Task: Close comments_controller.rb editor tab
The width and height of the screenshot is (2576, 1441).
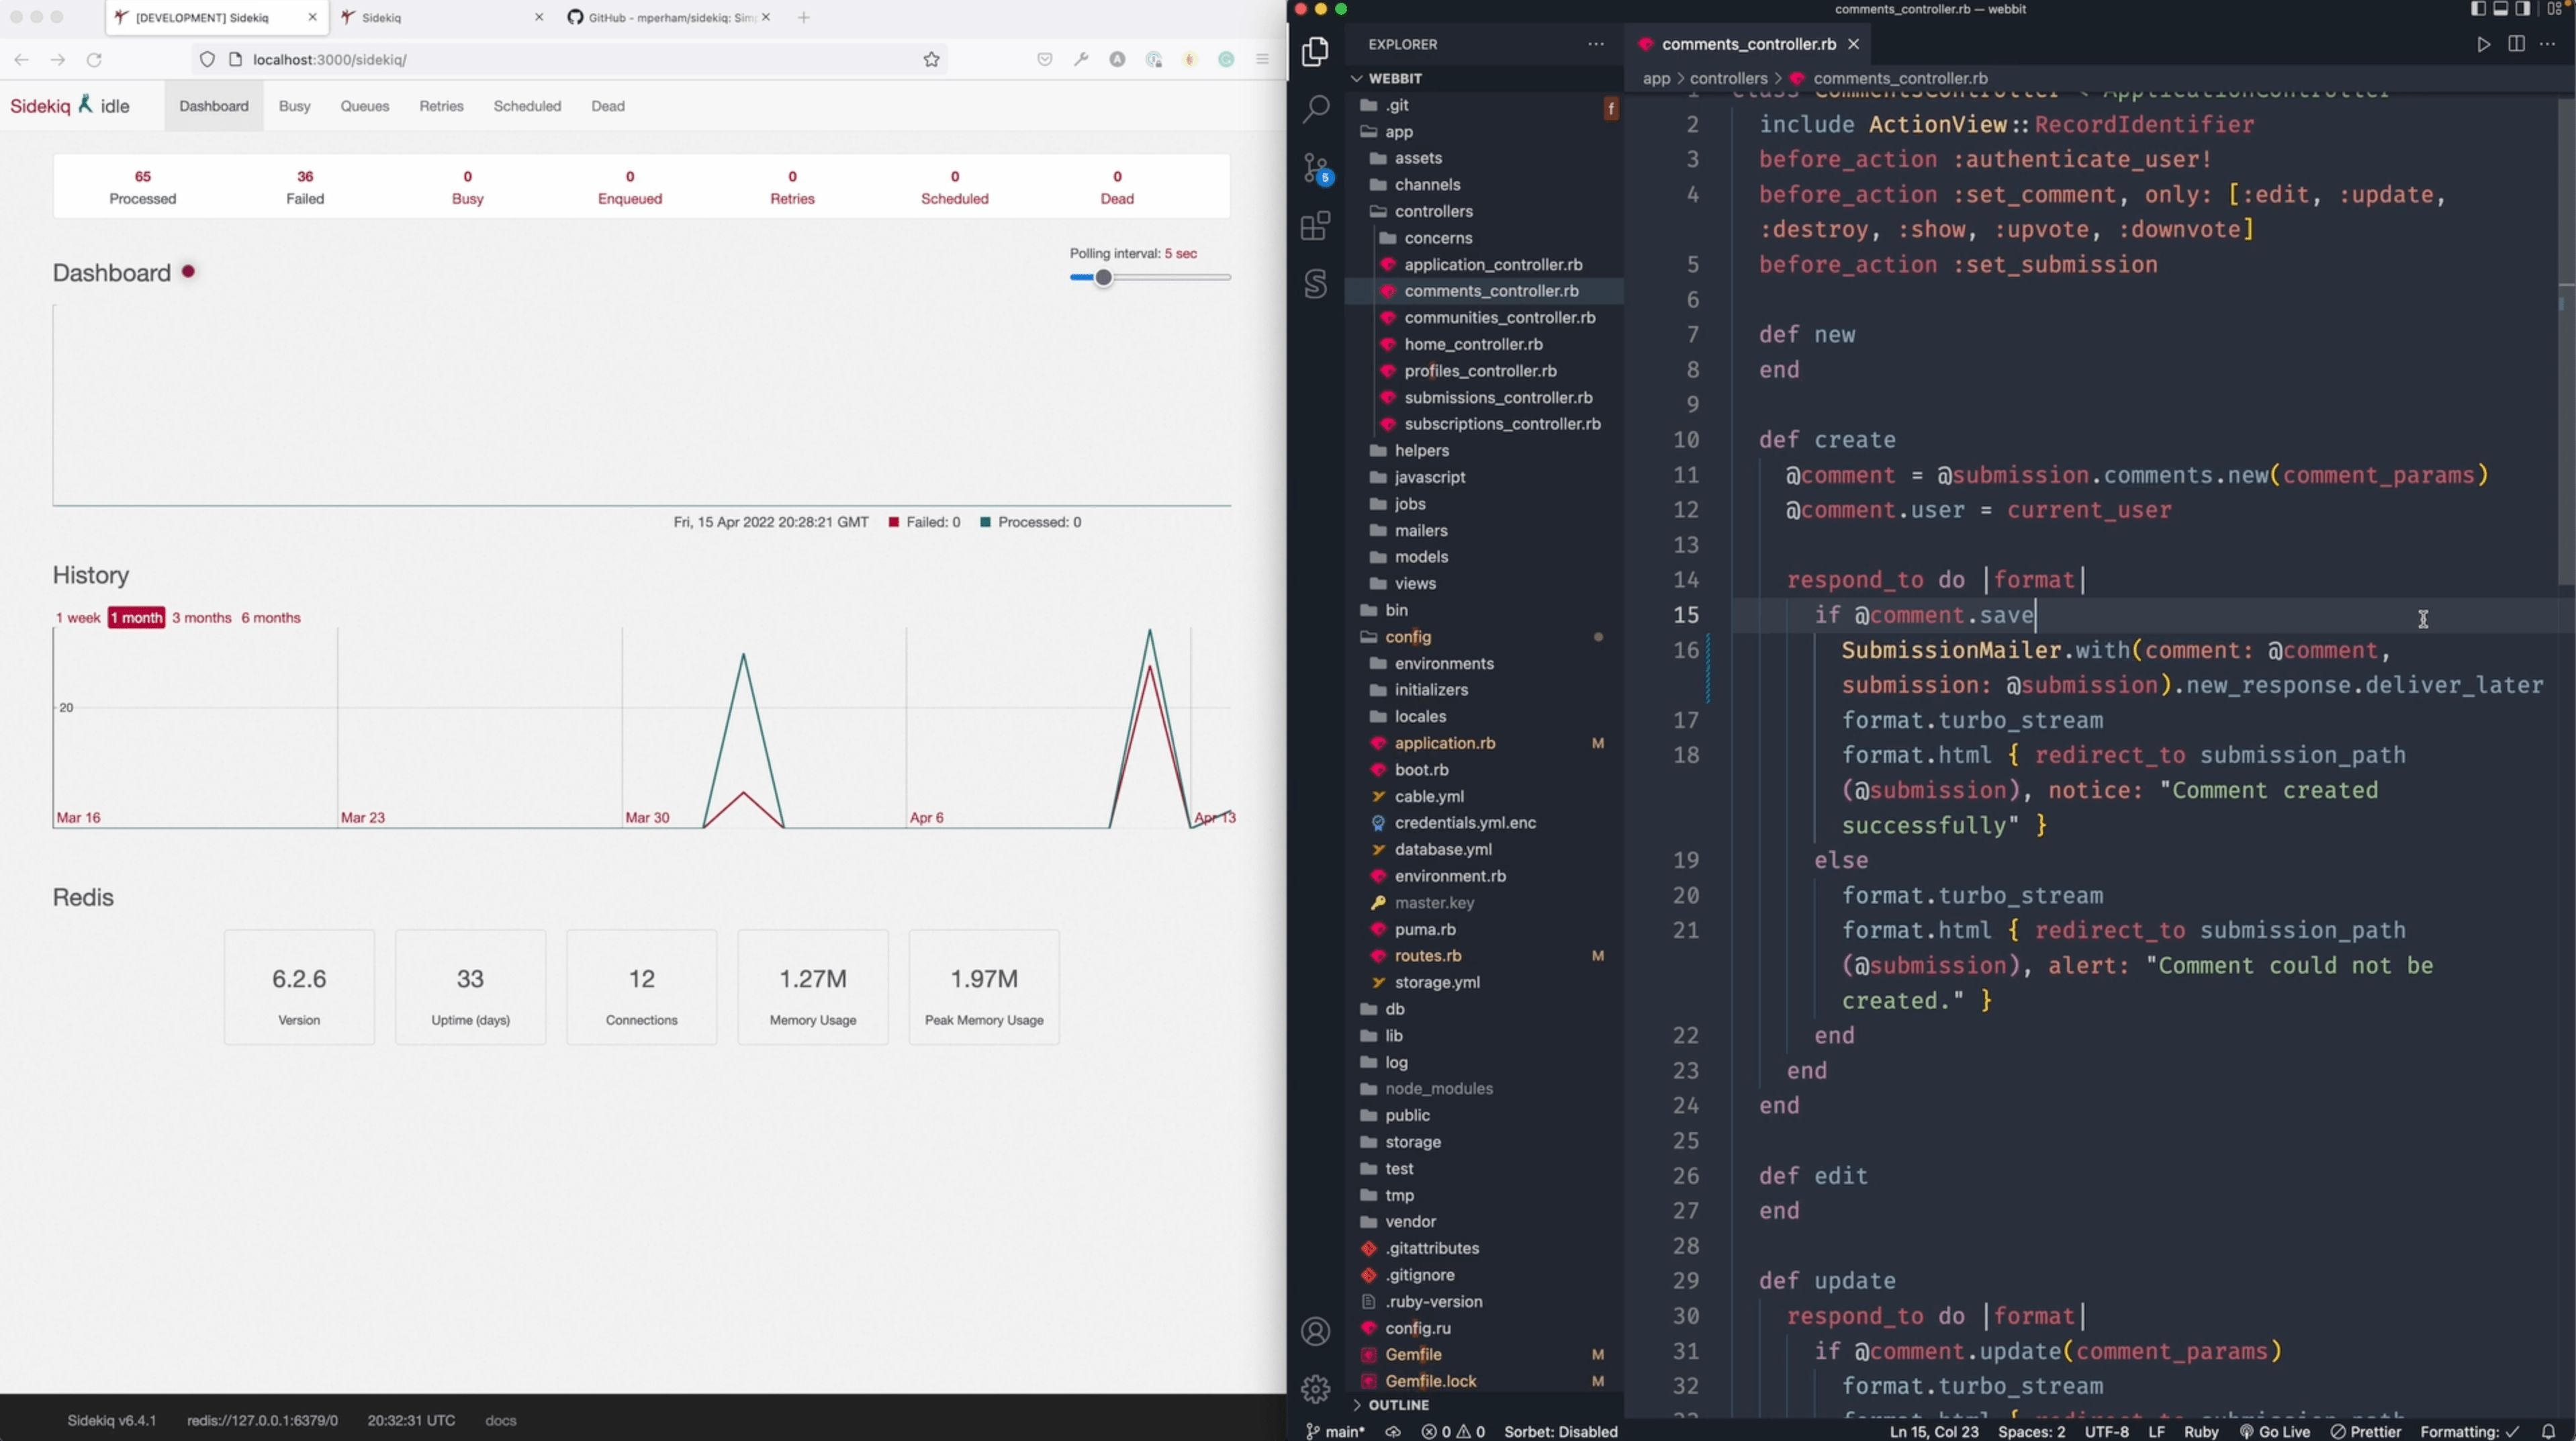Action: click(x=1853, y=44)
